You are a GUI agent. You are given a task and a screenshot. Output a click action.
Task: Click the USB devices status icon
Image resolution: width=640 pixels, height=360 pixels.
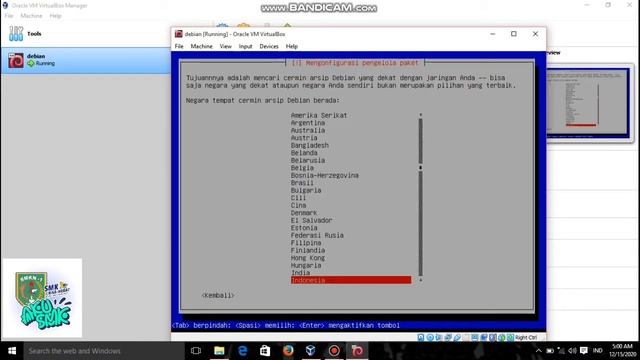(x=457, y=338)
